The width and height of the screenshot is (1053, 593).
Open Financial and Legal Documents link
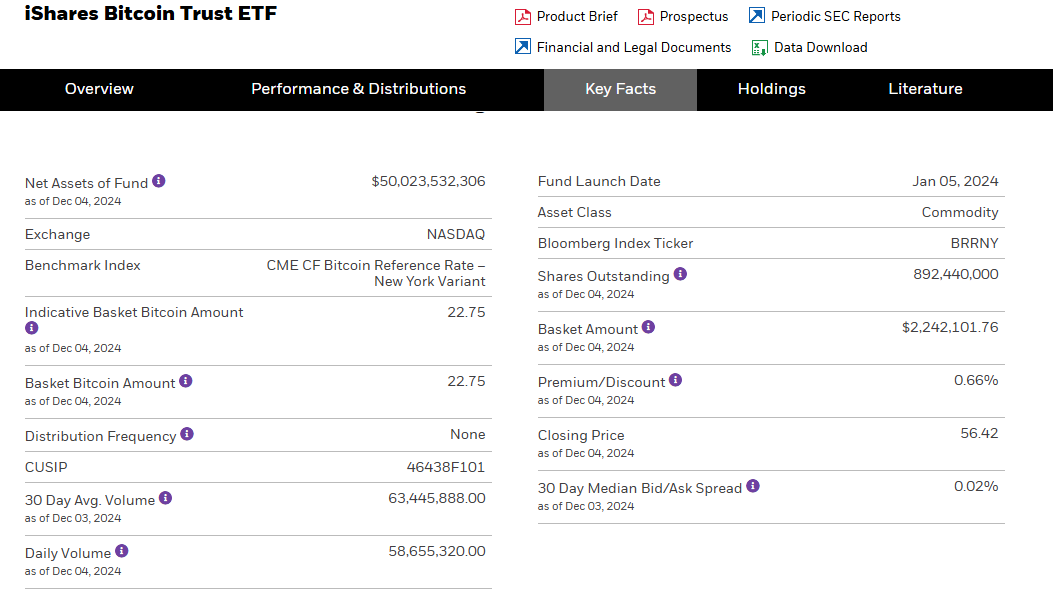pyautogui.click(x=634, y=48)
